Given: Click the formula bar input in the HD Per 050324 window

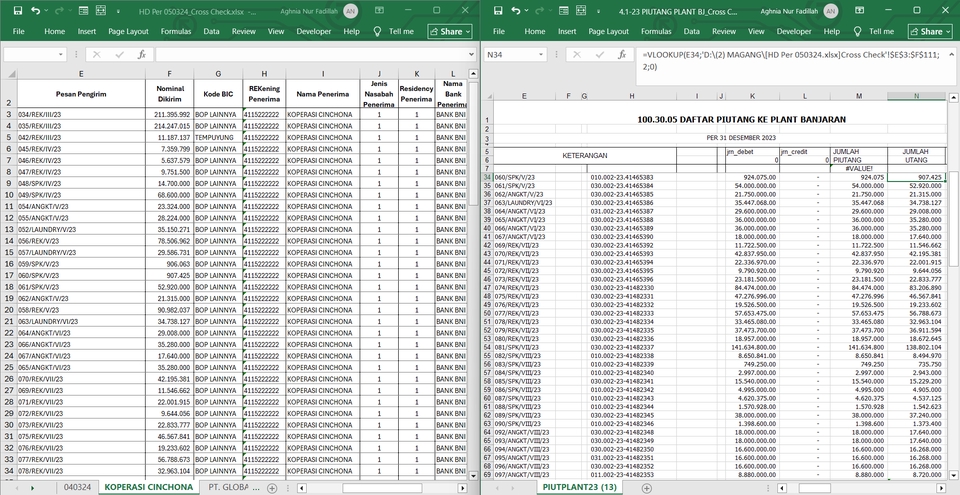Looking at the screenshot, I should click(311, 55).
